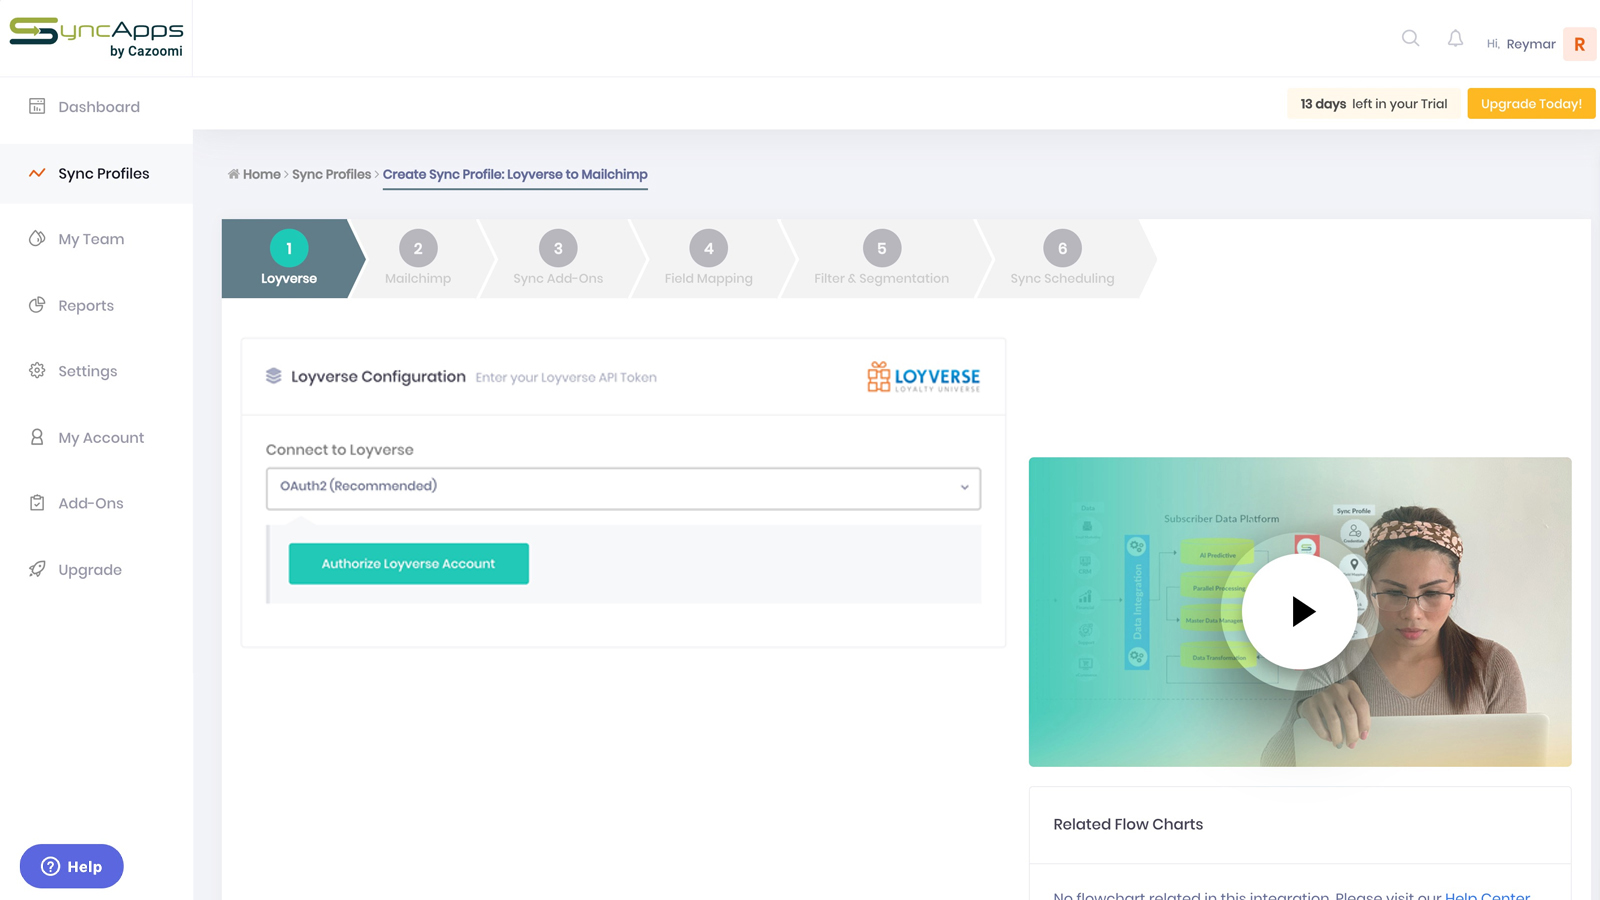Click the SyncApps by Cazoomi logo
The image size is (1600, 900).
click(x=96, y=36)
